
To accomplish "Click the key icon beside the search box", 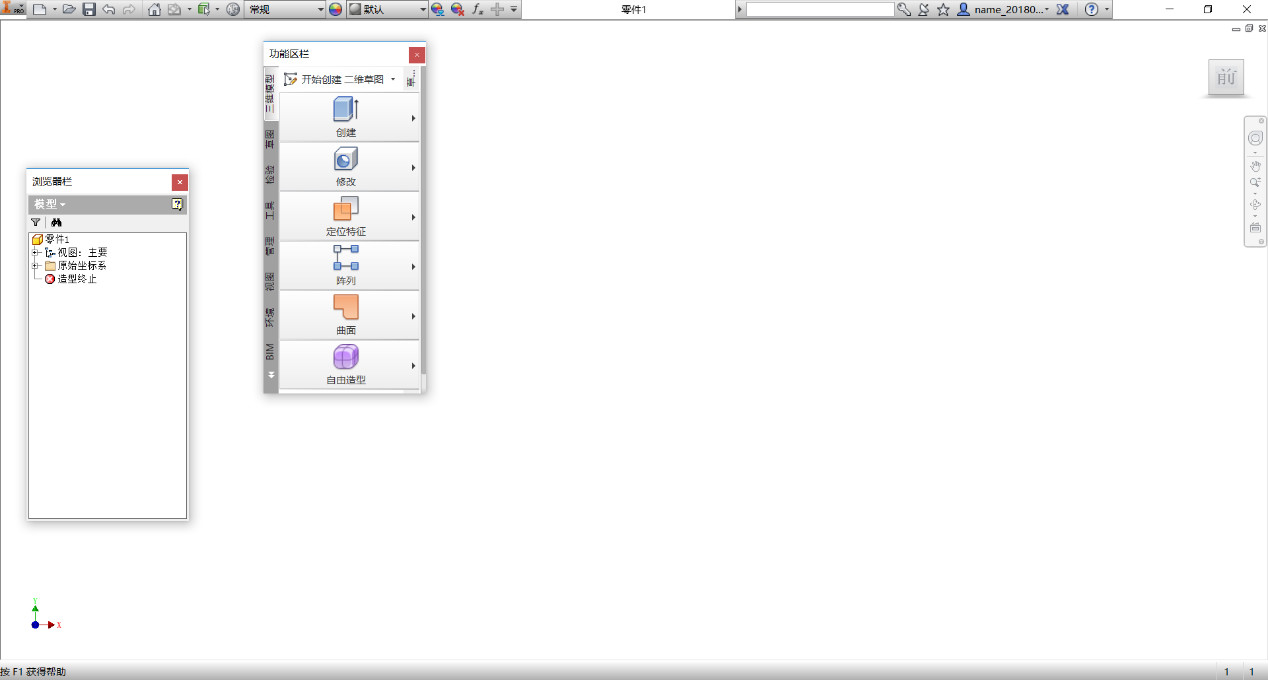I will 904,9.
